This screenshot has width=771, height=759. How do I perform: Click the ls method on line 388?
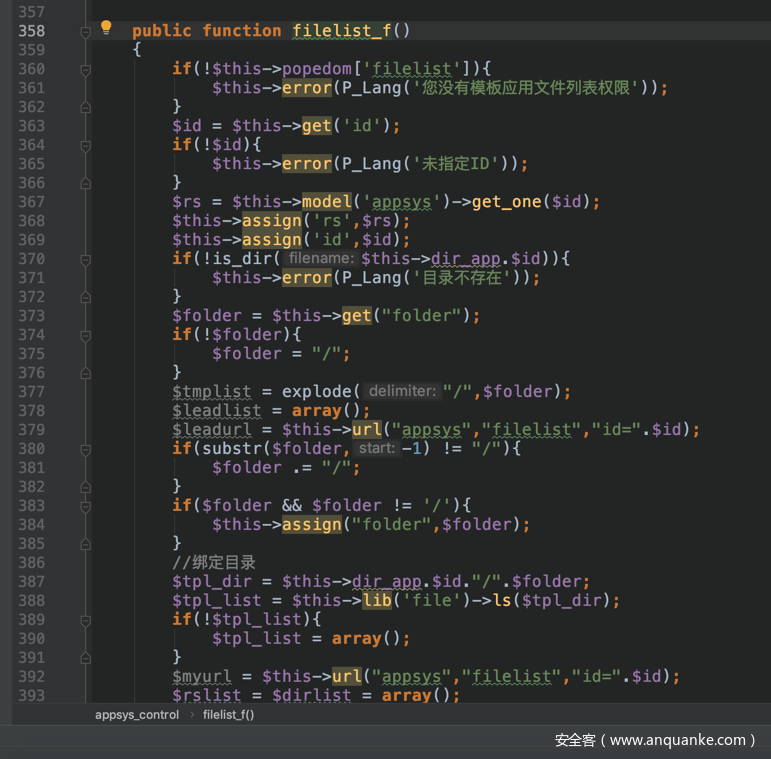click(502, 600)
